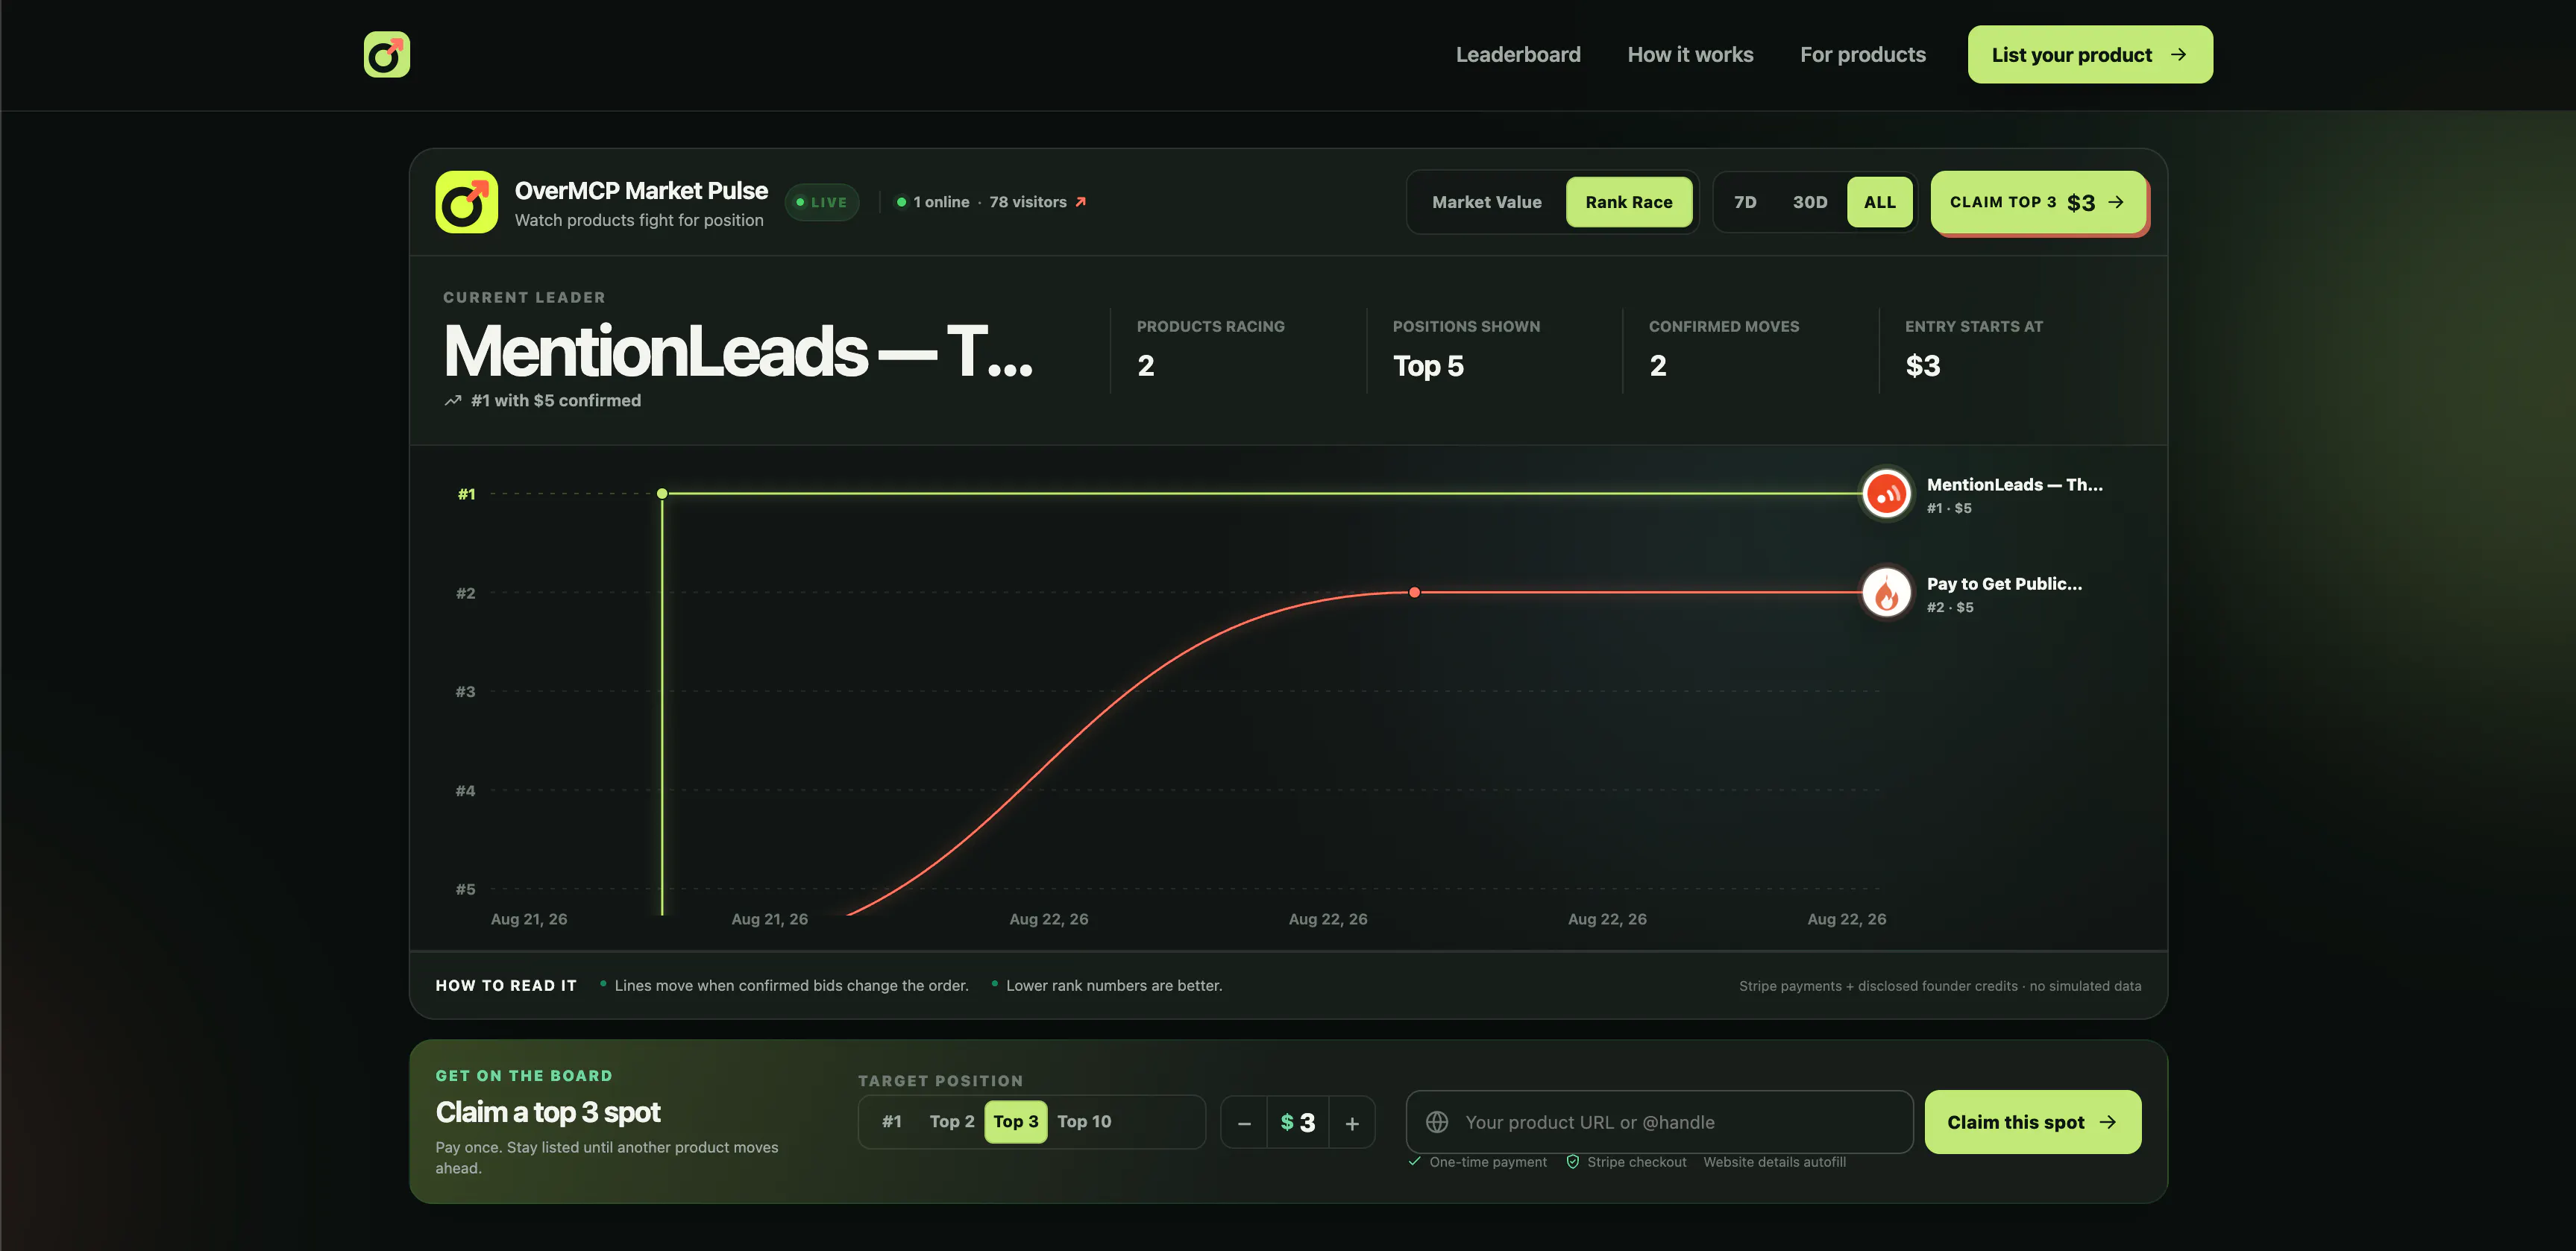Click the Website details autofill text
The height and width of the screenshot is (1251, 2576).
click(x=1774, y=1162)
